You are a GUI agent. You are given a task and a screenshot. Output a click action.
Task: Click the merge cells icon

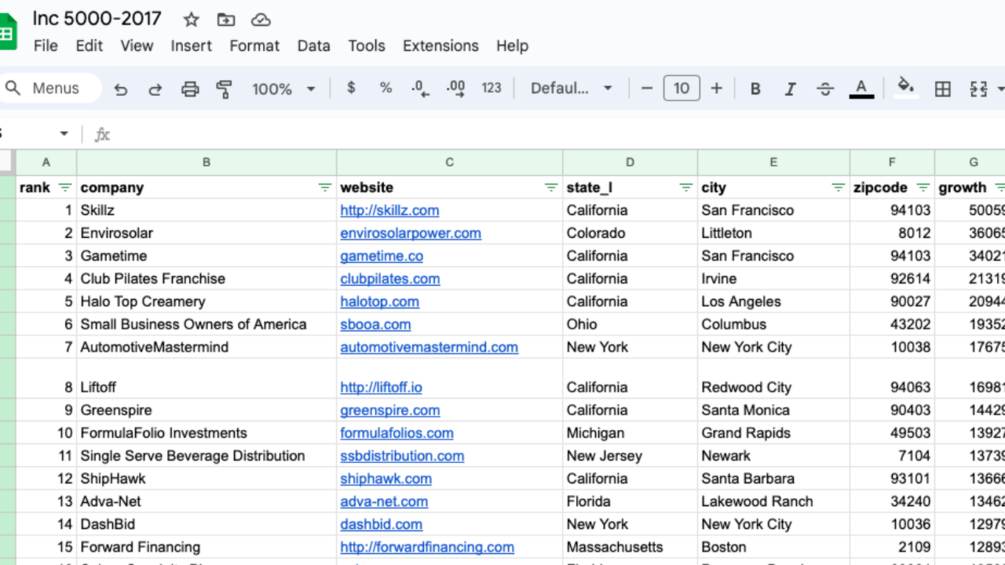click(x=978, y=89)
